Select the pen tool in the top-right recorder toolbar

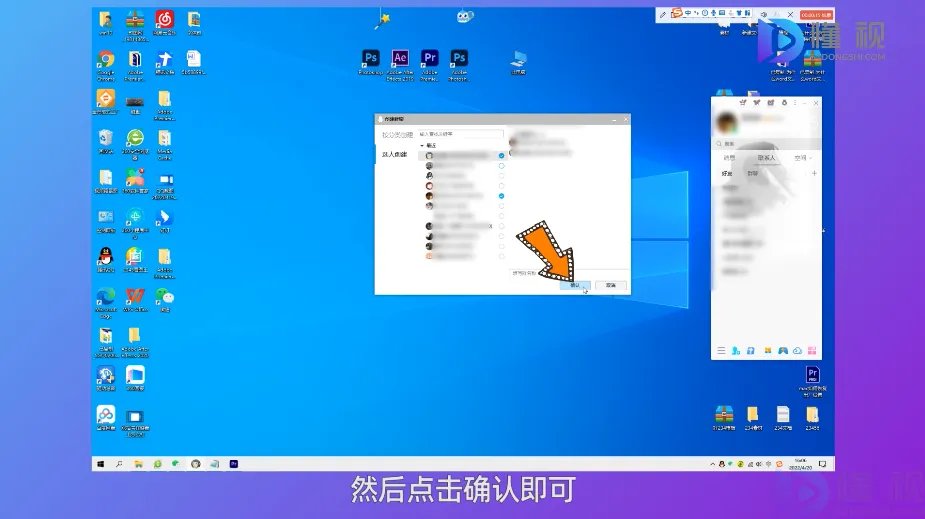[663, 14]
